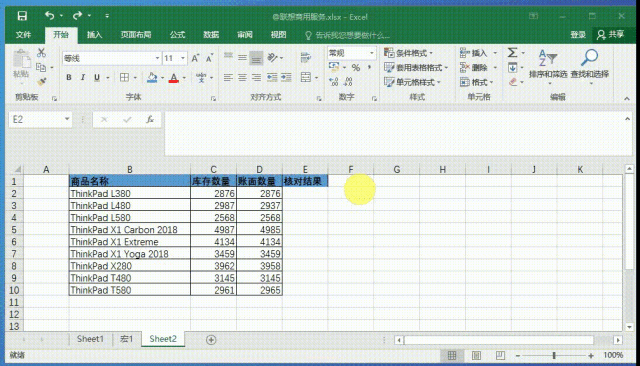Toggle Wrap Text icon
The image size is (640, 366).
pyautogui.click(x=306, y=58)
